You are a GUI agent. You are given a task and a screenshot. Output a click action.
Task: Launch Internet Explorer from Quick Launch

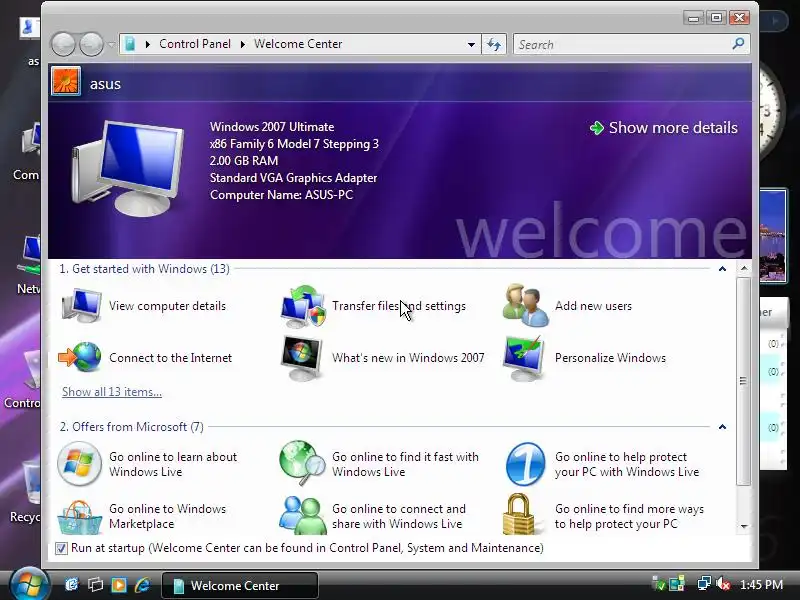[x=142, y=585]
